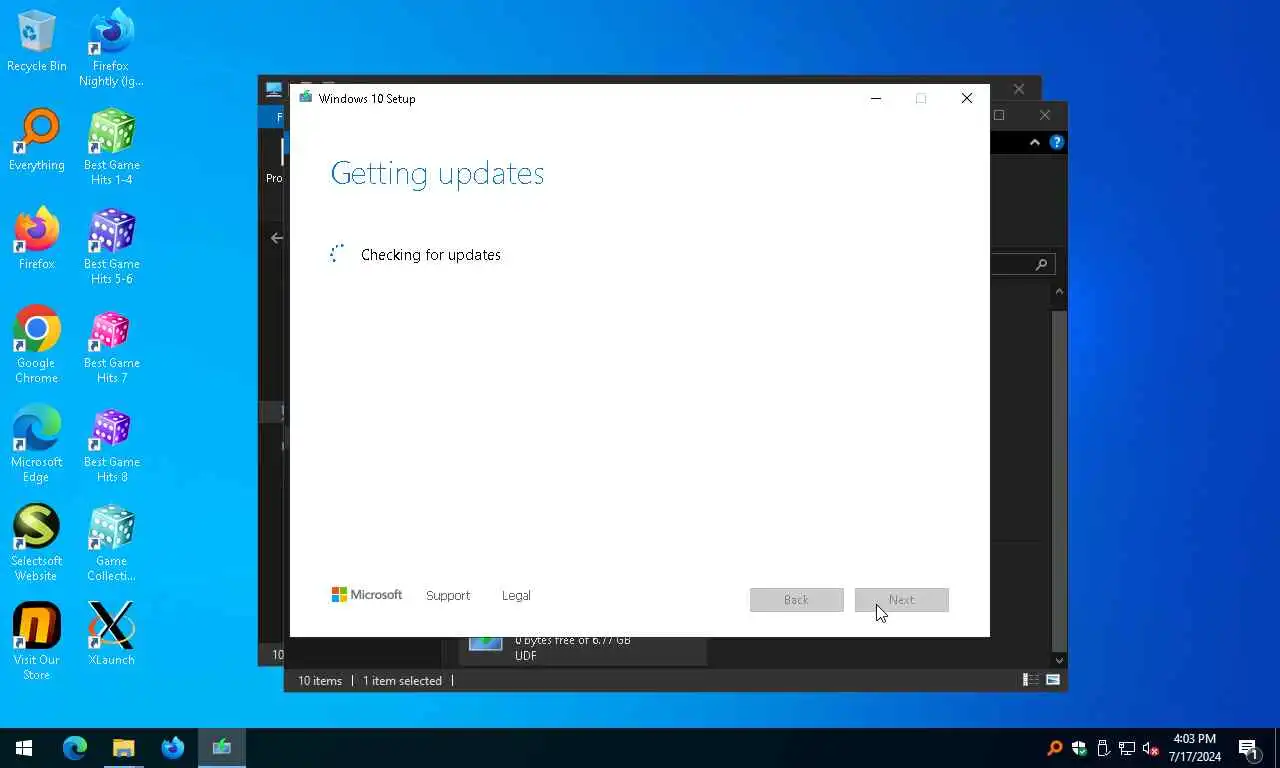Open File Explorer from the taskbar
The image size is (1280, 768).
point(123,748)
